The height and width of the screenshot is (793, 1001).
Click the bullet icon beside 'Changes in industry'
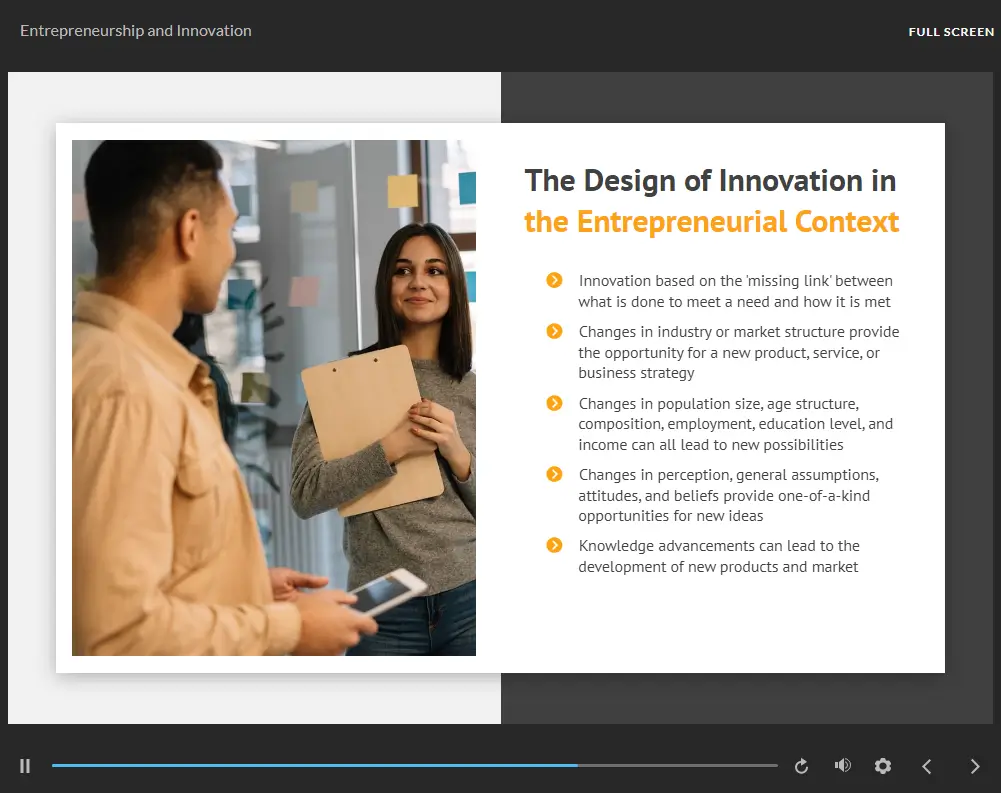(555, 331)
